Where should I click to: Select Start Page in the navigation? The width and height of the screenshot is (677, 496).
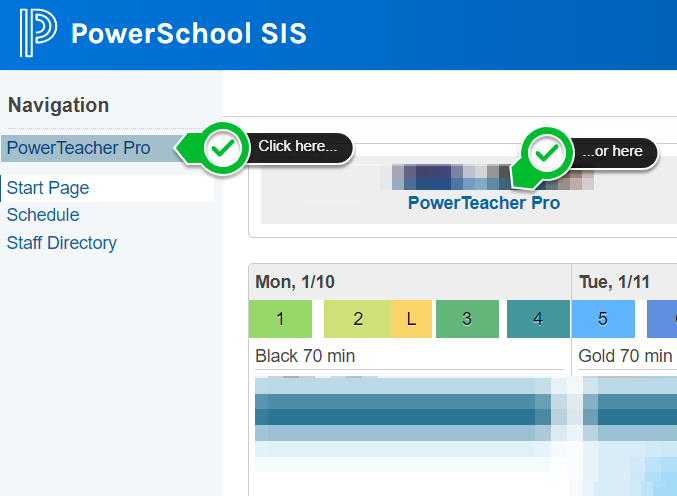(48, 188)
